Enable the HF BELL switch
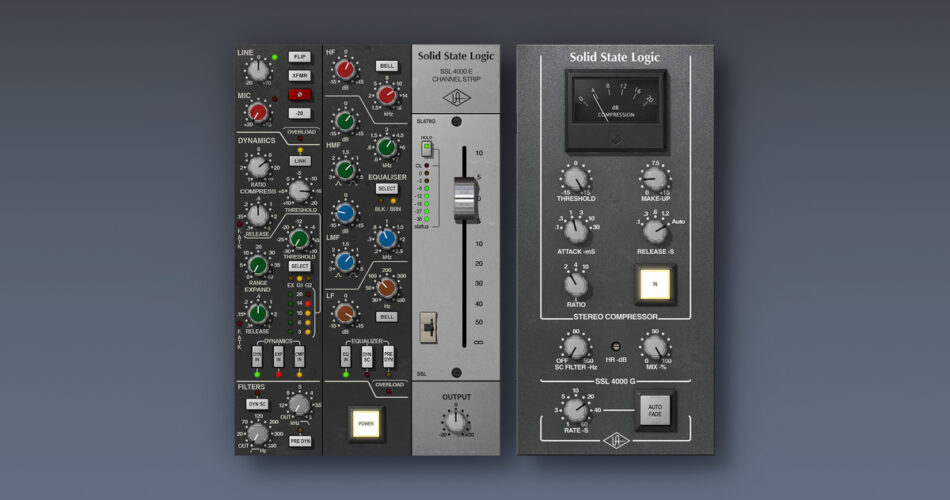 386,66
